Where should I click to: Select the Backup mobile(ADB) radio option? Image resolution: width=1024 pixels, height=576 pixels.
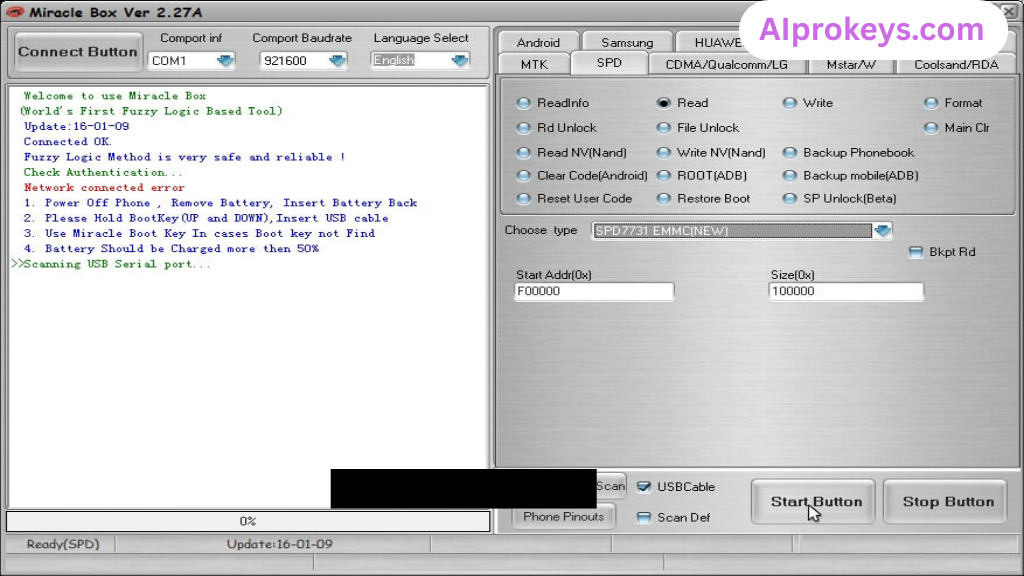pyautogui.click(x=790, y=176)
